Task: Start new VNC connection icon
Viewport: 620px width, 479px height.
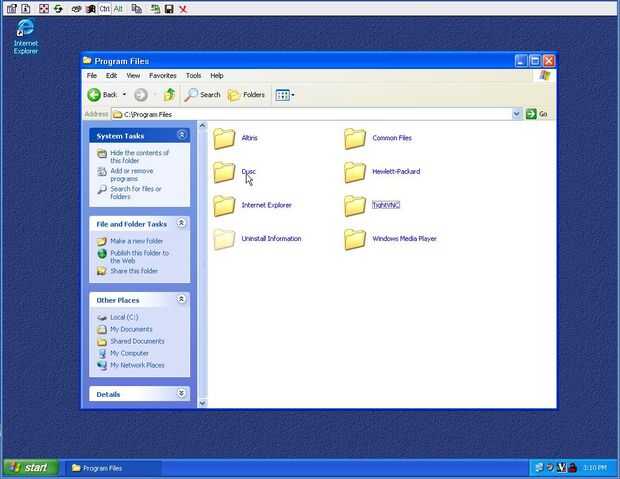Action: tap(155, 8)
